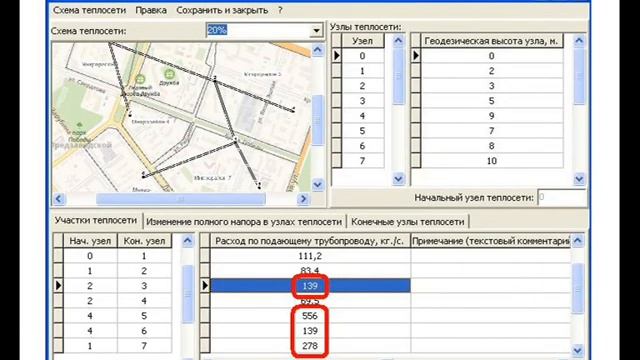Open the Схема теплосети menu
This screenshot has height=360, width=640.
point(89,10)
